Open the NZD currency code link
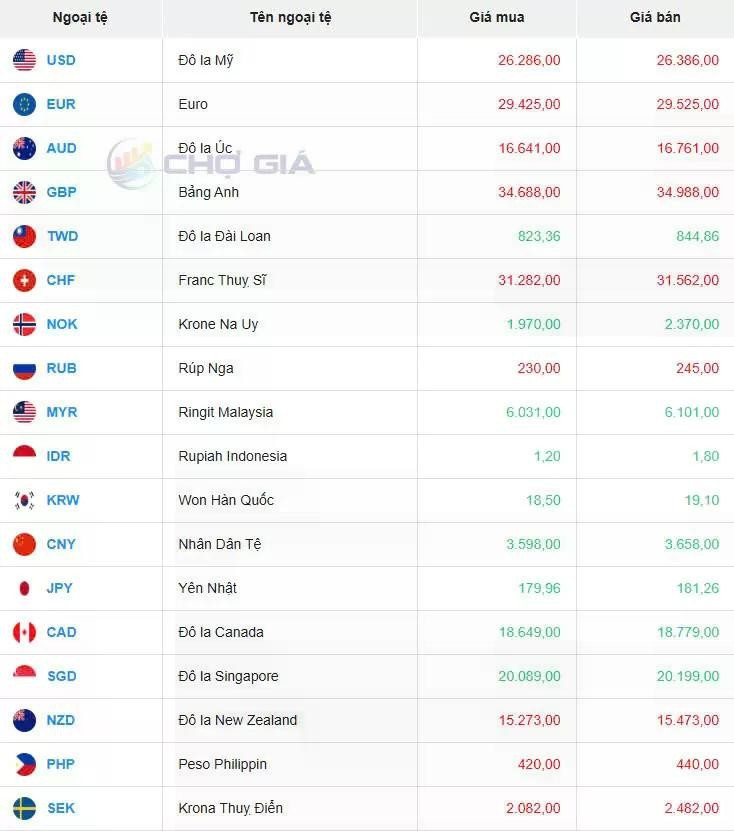The width and height of the screenshot is (734, 831). [61, 720]
